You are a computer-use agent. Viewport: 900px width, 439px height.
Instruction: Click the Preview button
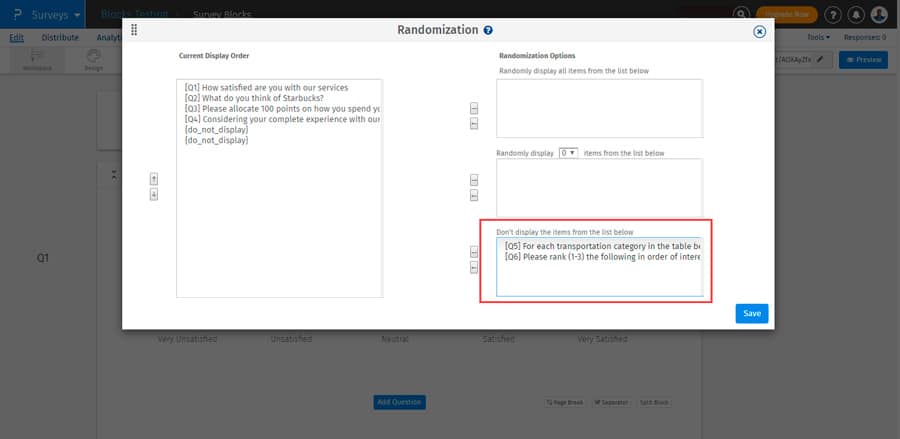click(x=863, y=60)
